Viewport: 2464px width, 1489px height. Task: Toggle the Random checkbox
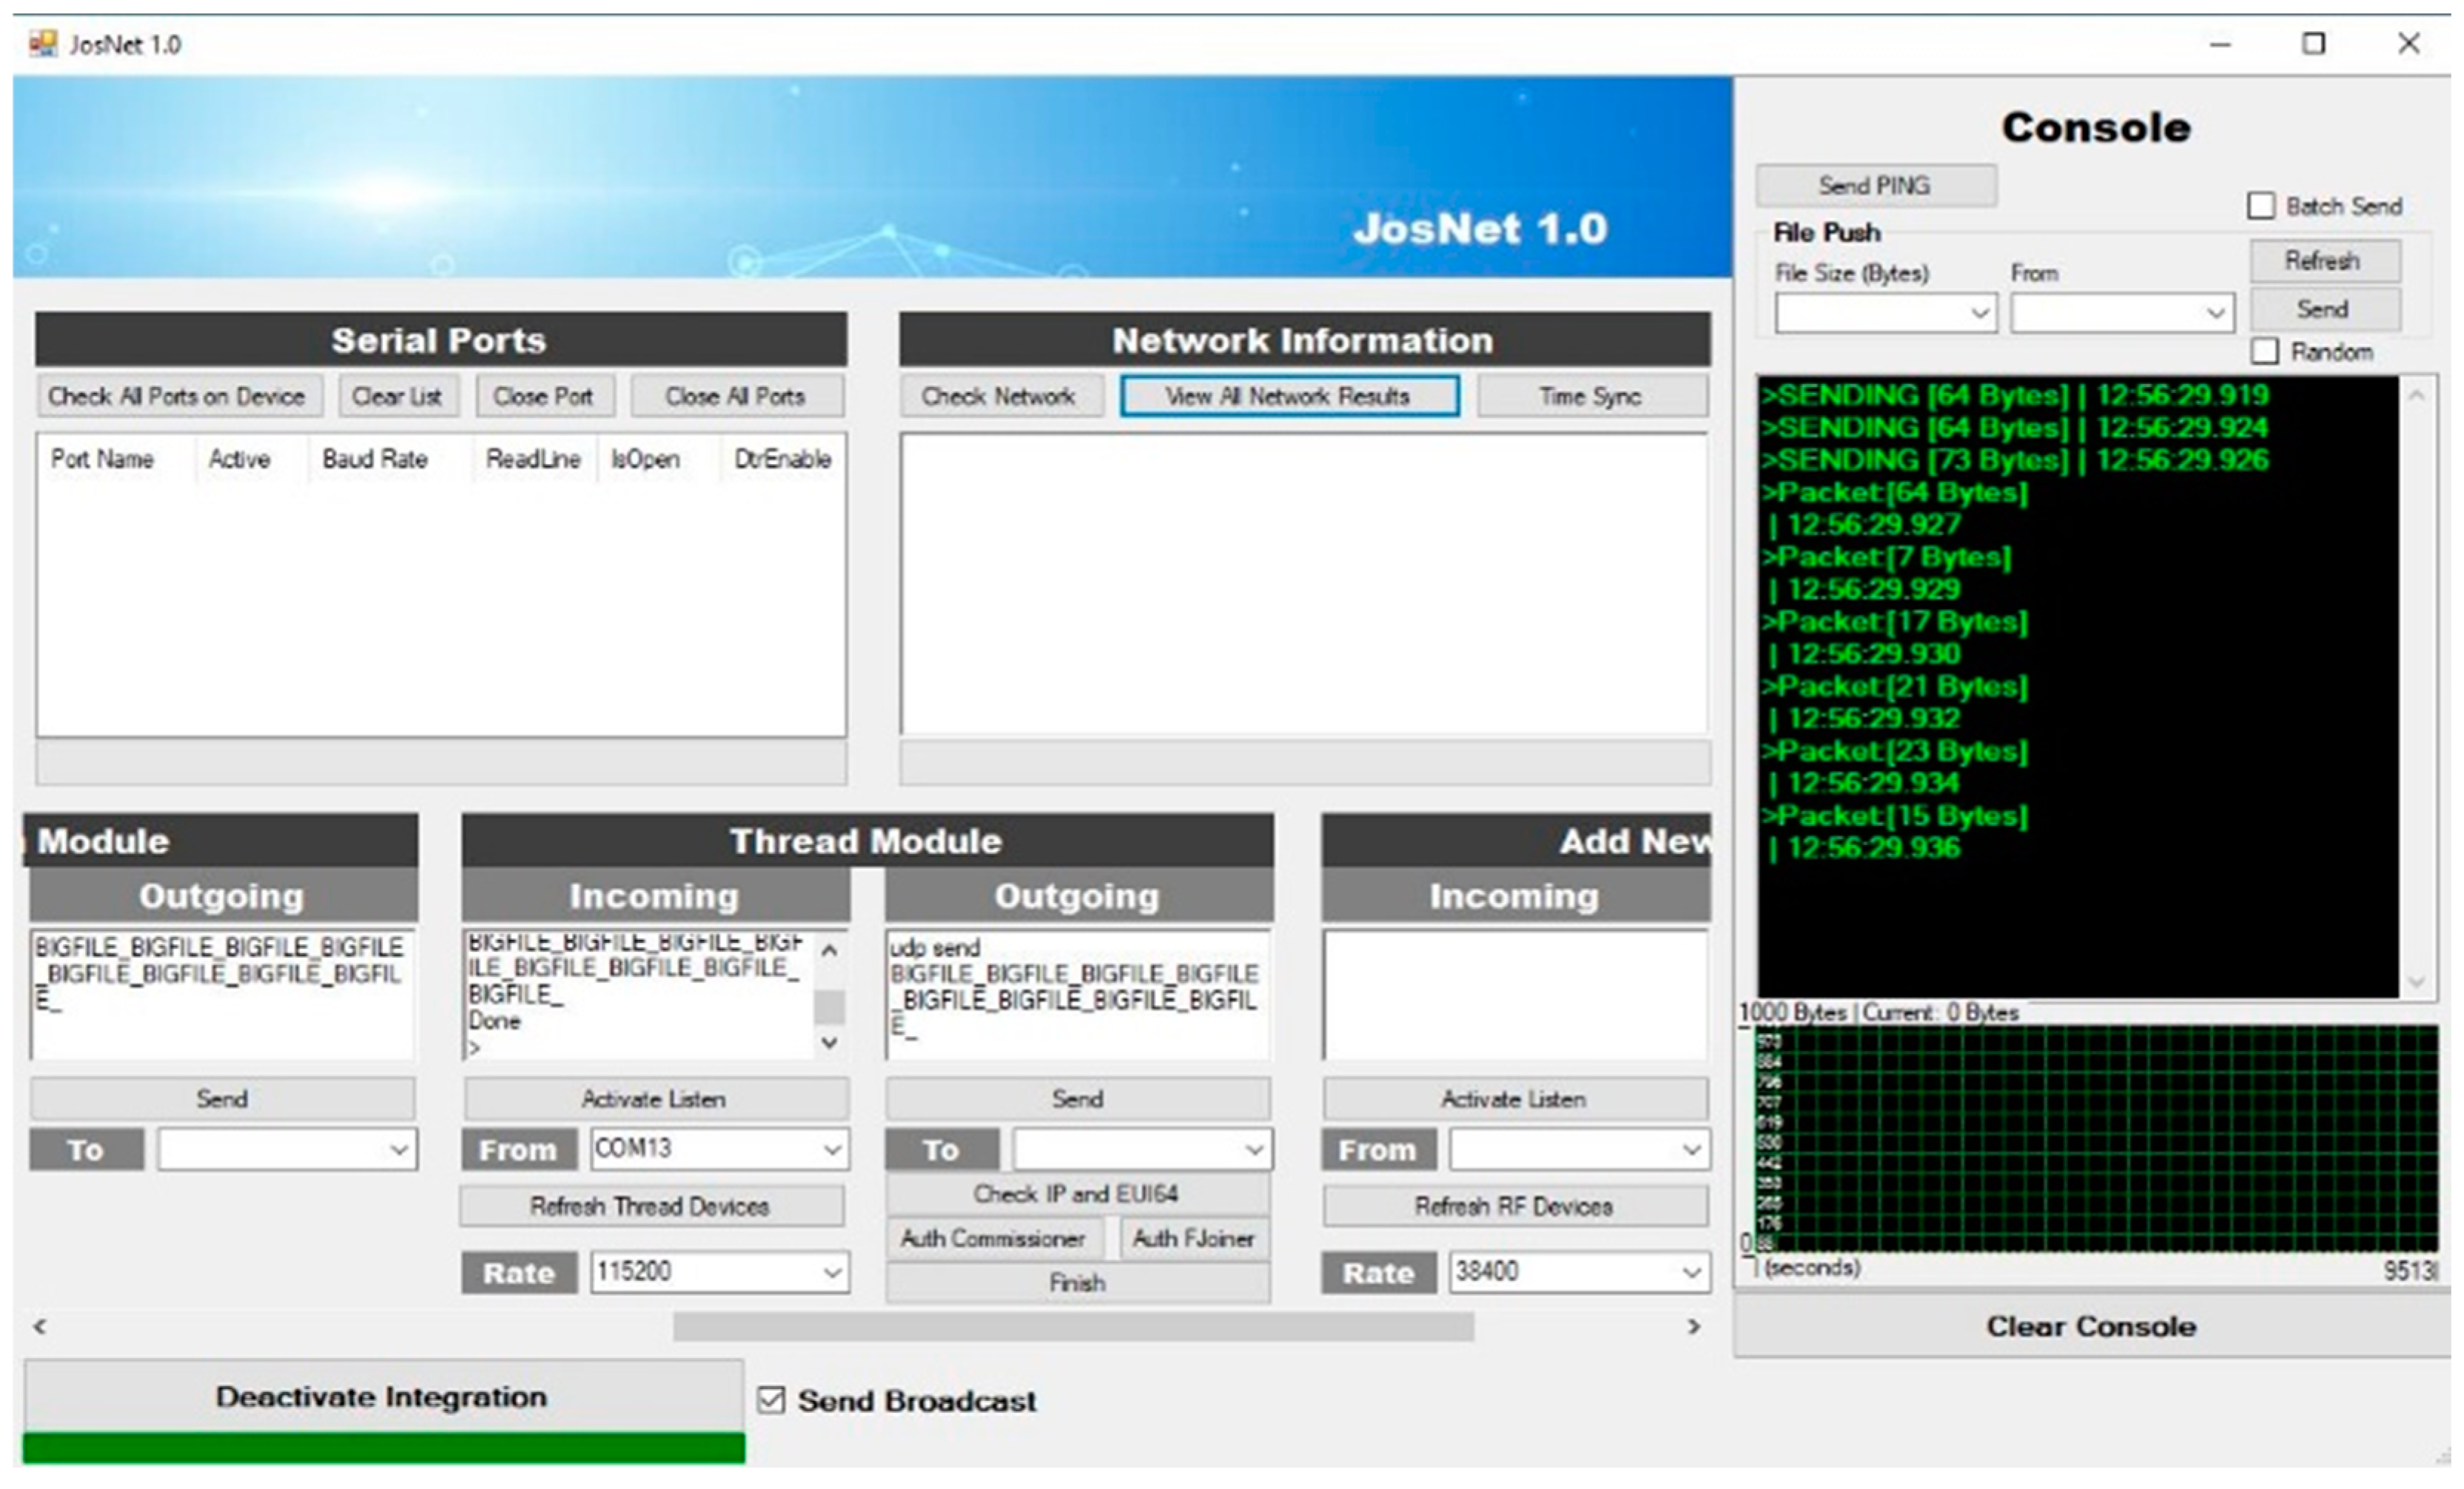[2265, 352]
